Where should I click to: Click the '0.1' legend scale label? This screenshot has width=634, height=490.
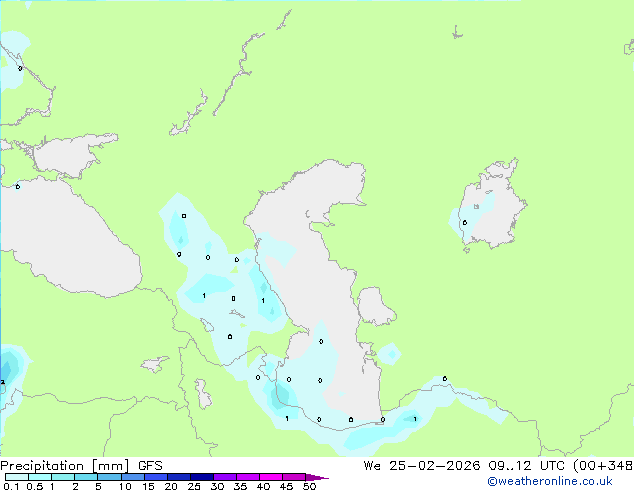11,486
